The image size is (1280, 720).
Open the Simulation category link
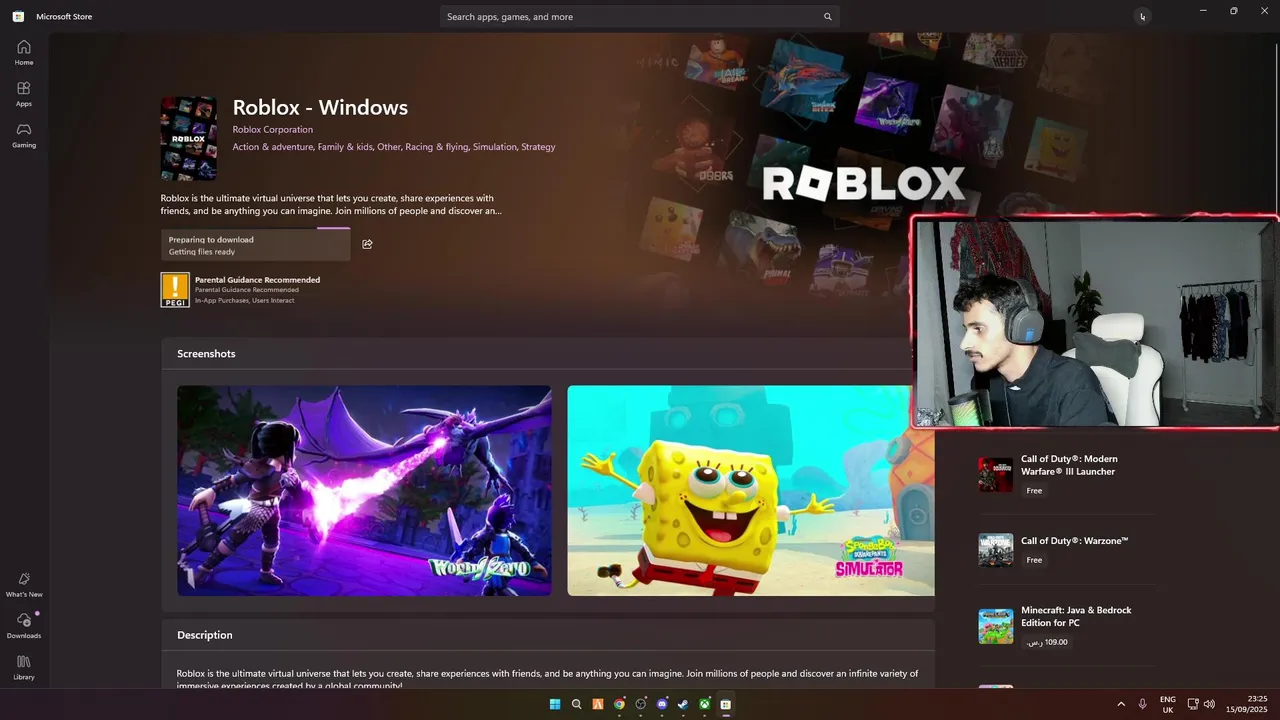tap(494, 147)
